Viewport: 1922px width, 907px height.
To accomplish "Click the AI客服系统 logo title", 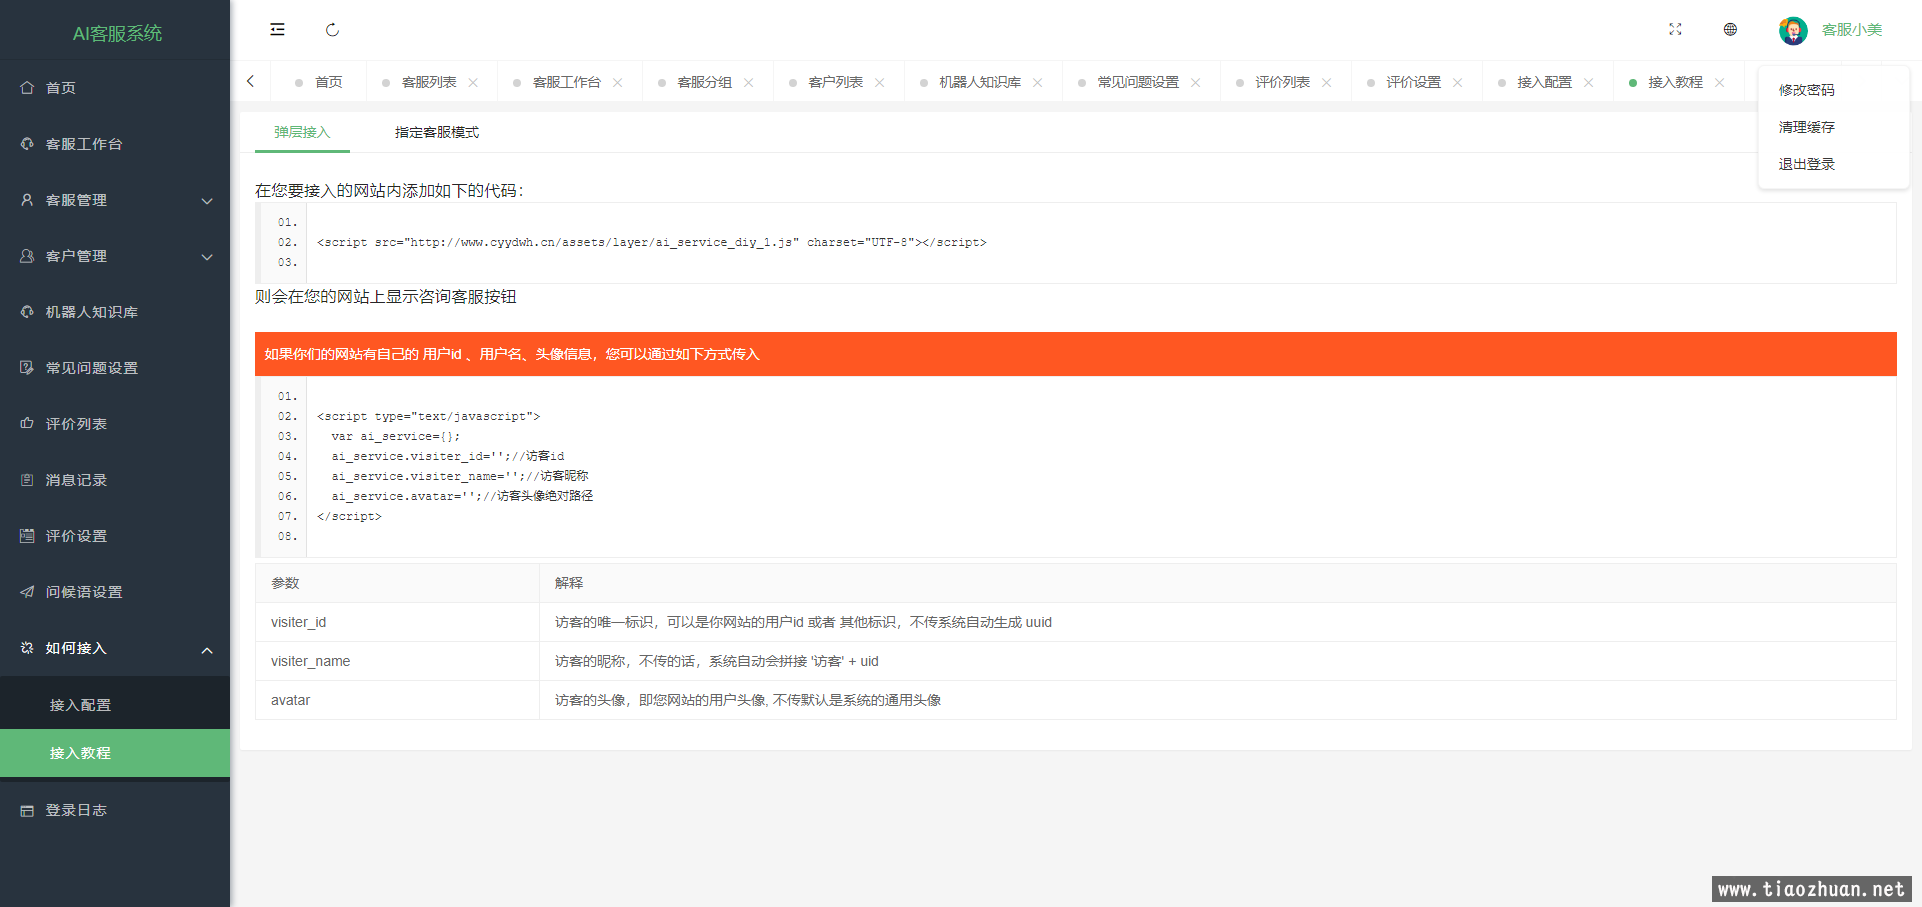I will tap(117, 33).
